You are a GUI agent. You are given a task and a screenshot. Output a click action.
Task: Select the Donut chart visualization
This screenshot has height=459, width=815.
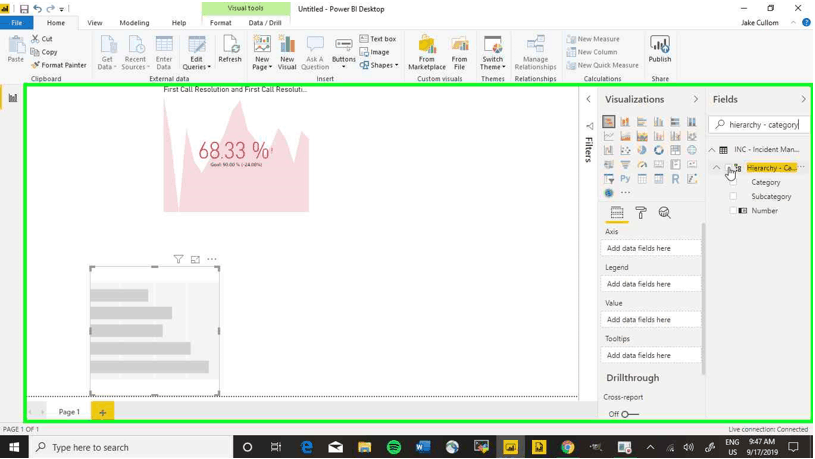pos(659,150)
